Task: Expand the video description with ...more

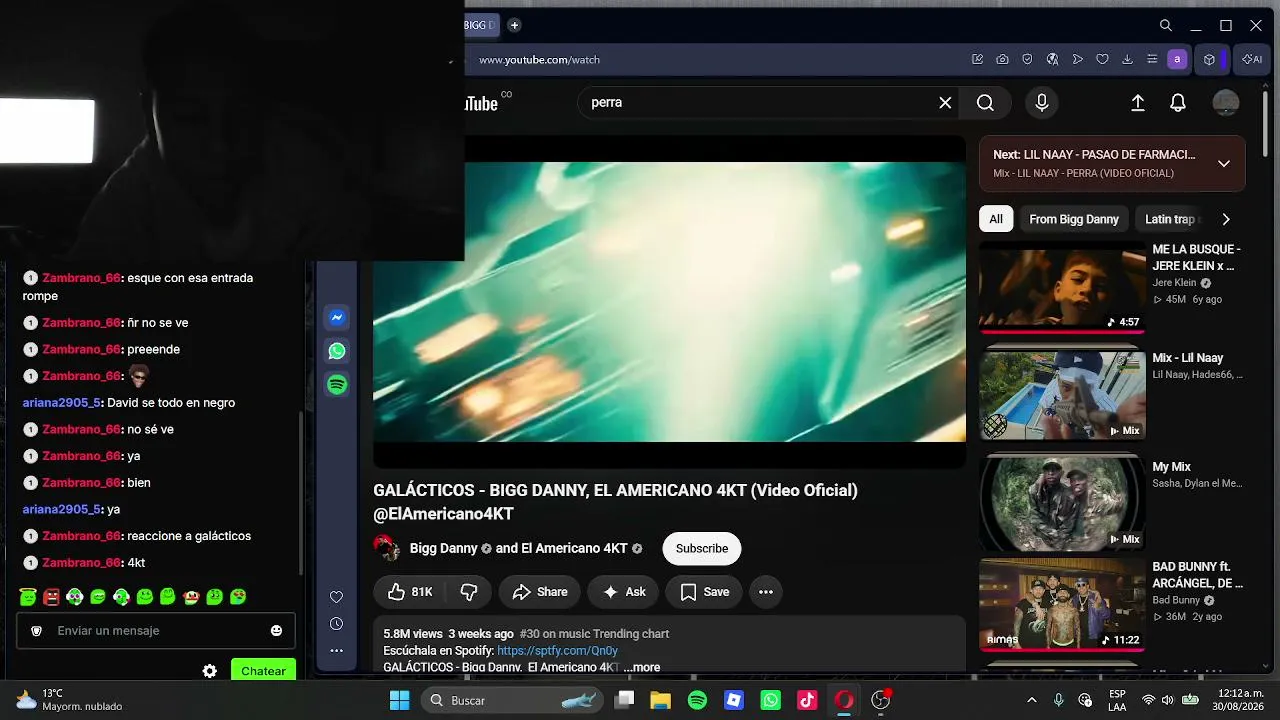Action: pos(642,667)
